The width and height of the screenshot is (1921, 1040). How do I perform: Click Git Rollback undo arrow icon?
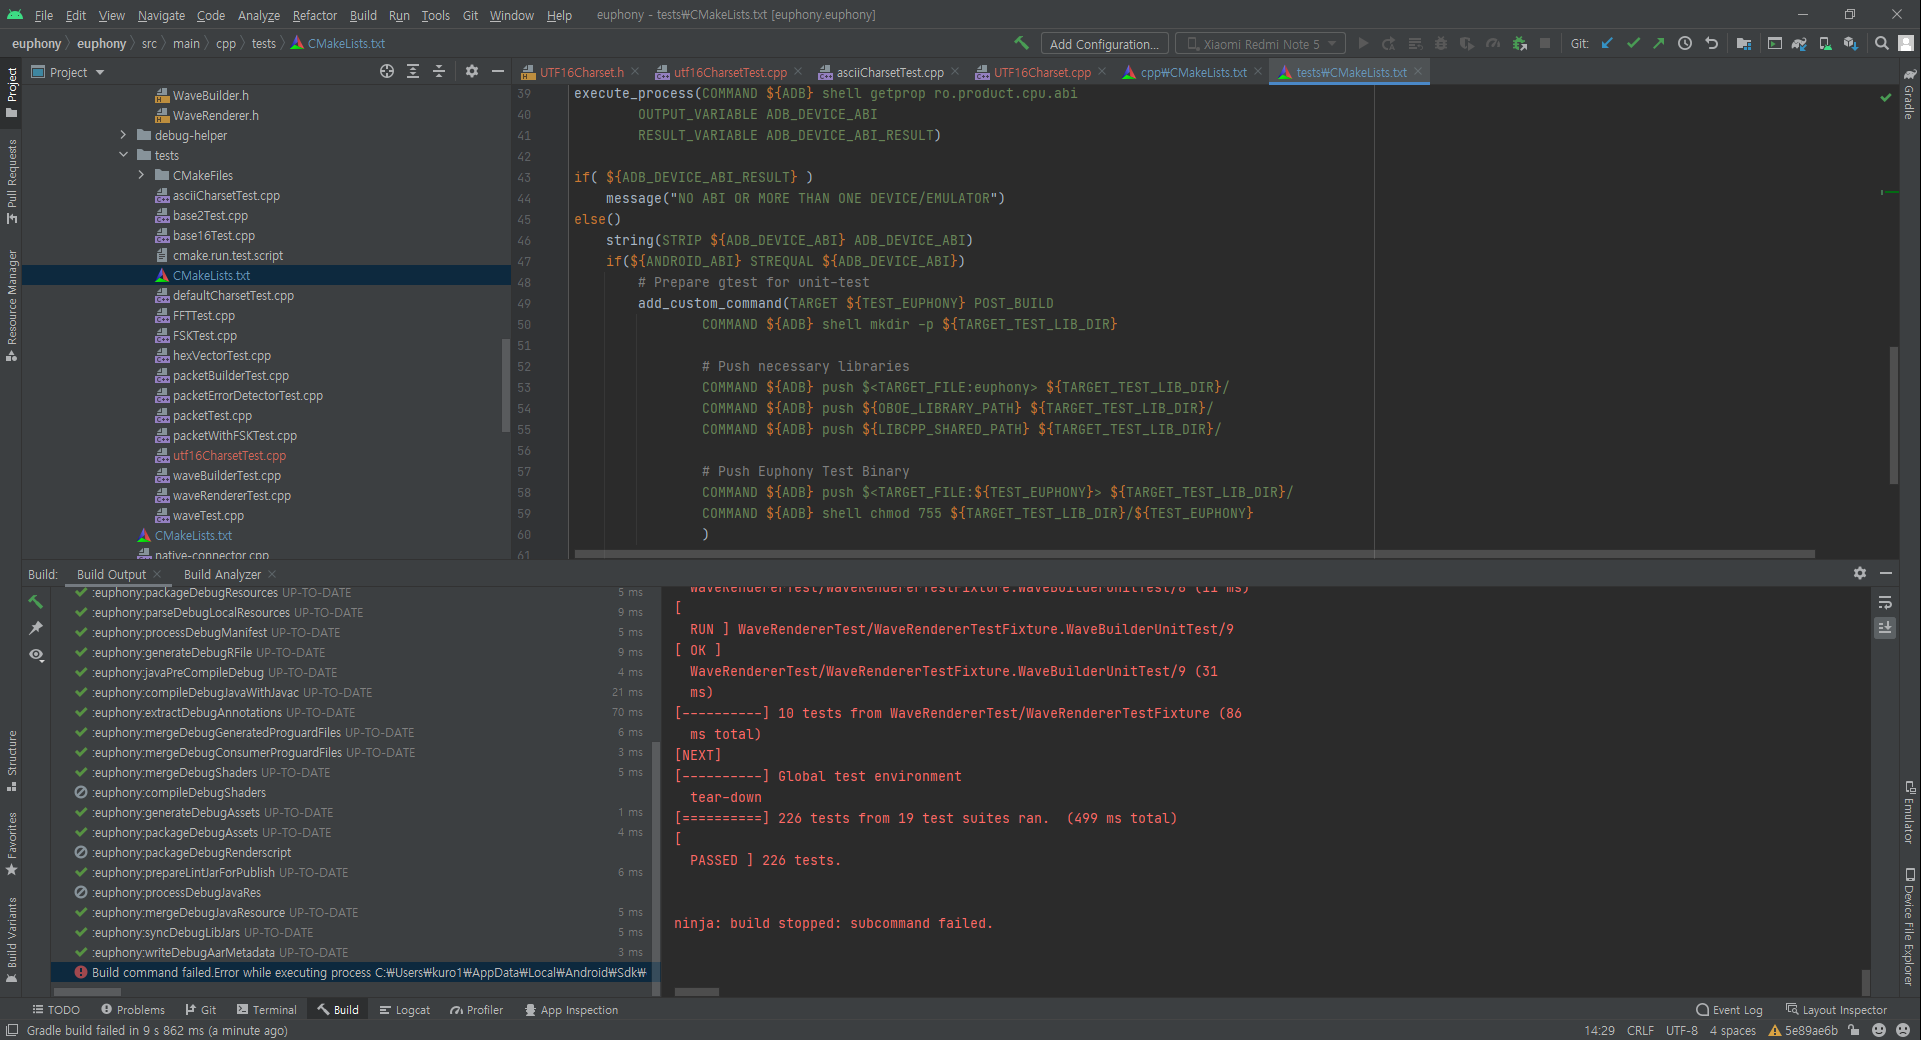pos(1711,43)
